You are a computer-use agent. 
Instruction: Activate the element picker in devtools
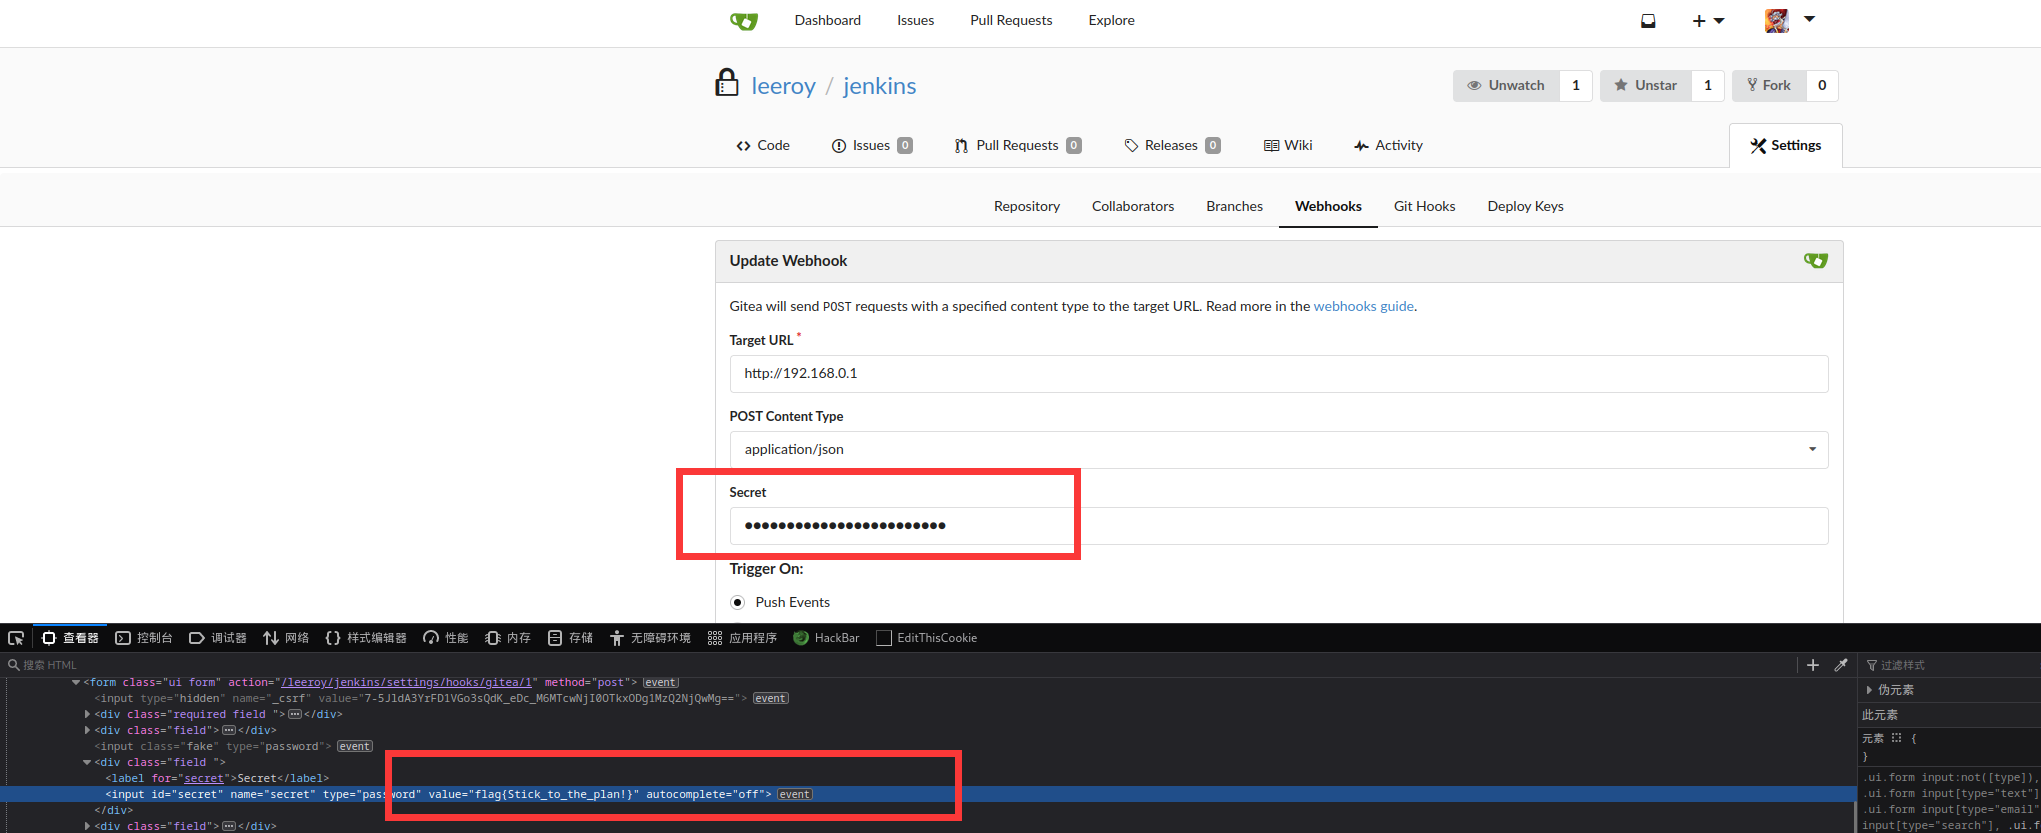click(16, 638)
